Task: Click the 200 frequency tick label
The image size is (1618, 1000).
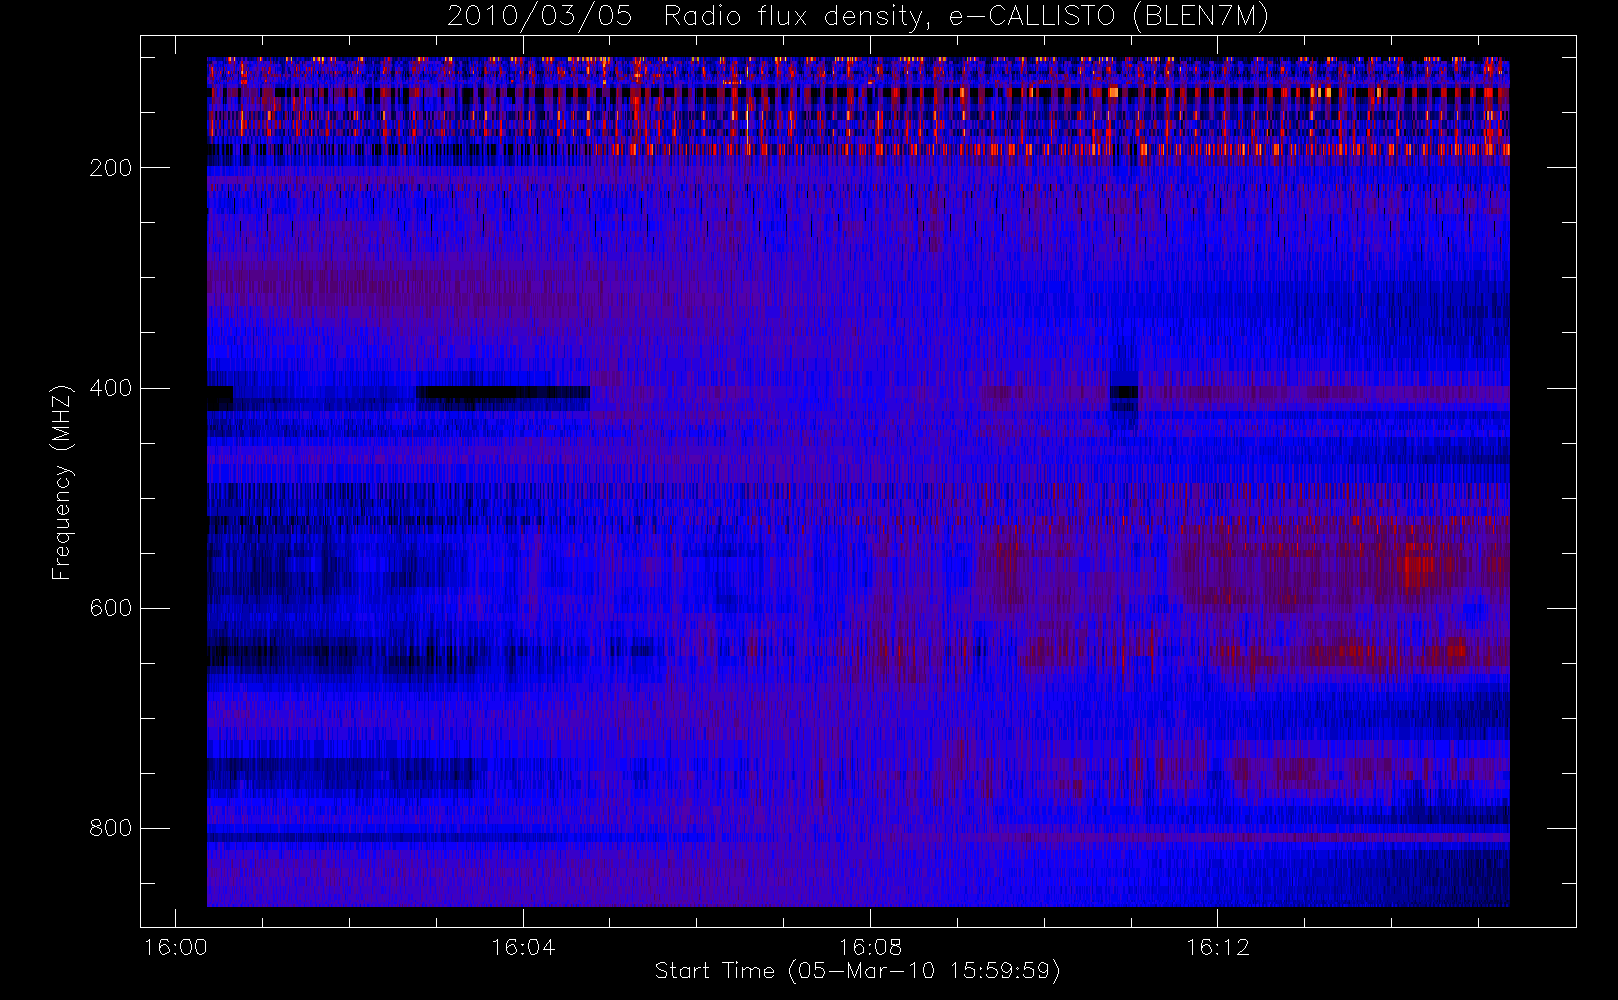Action: coord(111,168)
